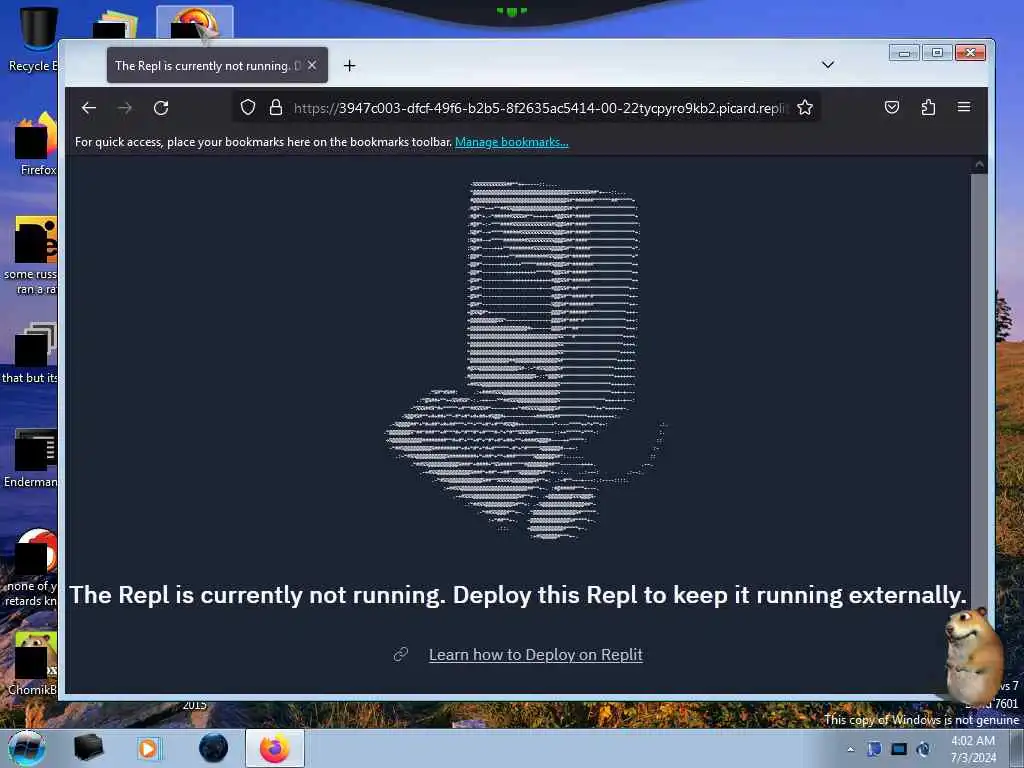Click 'The Repl is currently not running' heading
The width and height of the screenshot is (1024, 768).
(518, 595)
